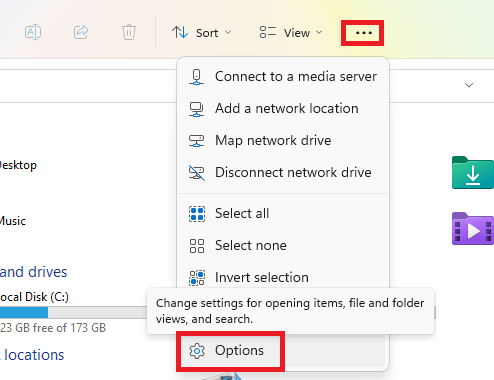Image resolution: width=494 pixels, height=380 pixels.
Task: Click the Options gear icon
Action: (197, 351)
